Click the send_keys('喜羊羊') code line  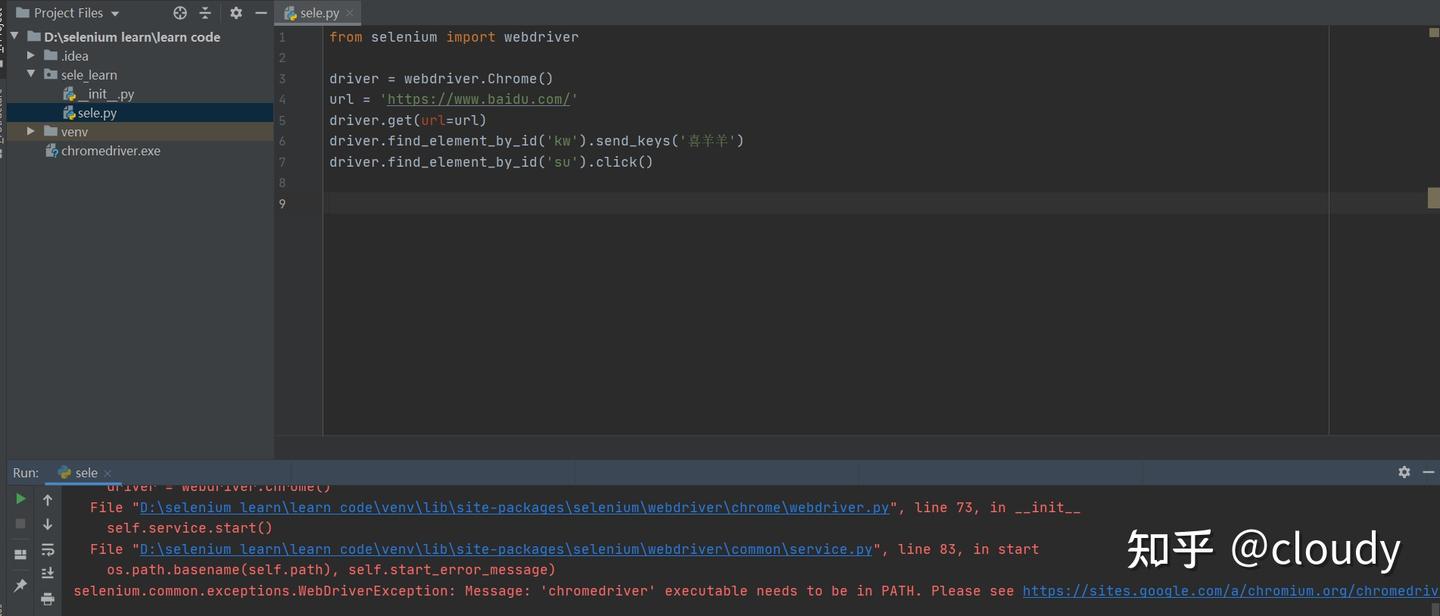537,141
